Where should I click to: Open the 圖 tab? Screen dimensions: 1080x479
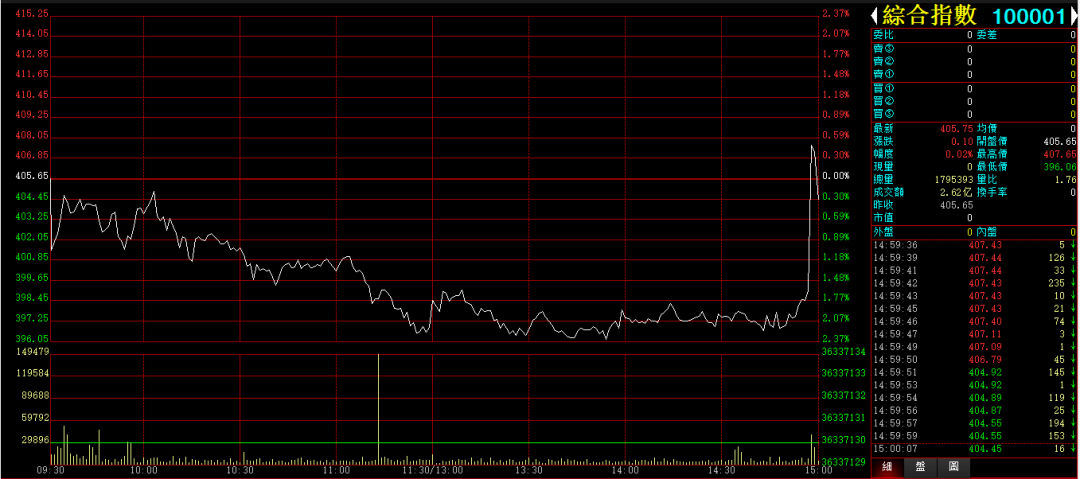click(953, 467)
